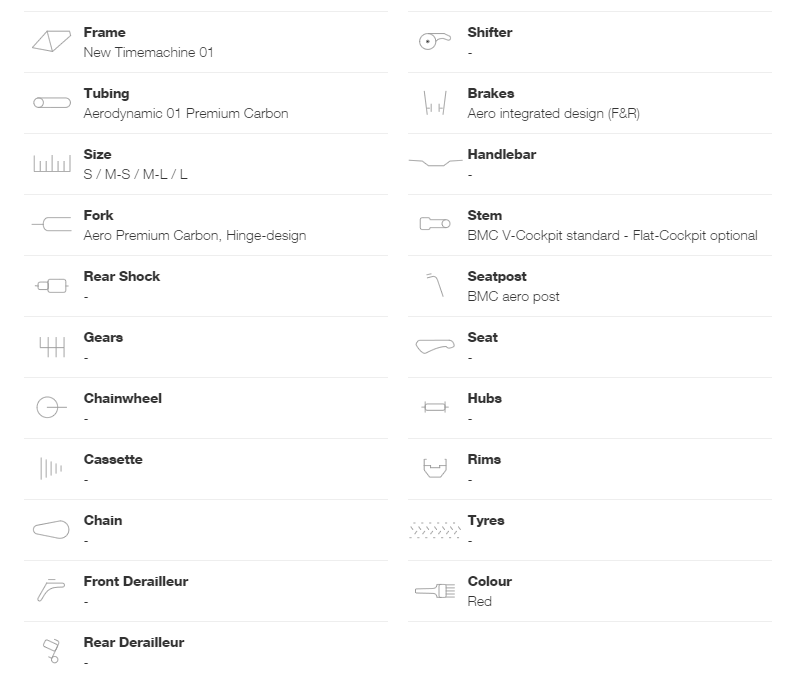This screenshot has width=787, height=680.
Task: Click the Chainwheel icon
Action: tap(51, 407)
